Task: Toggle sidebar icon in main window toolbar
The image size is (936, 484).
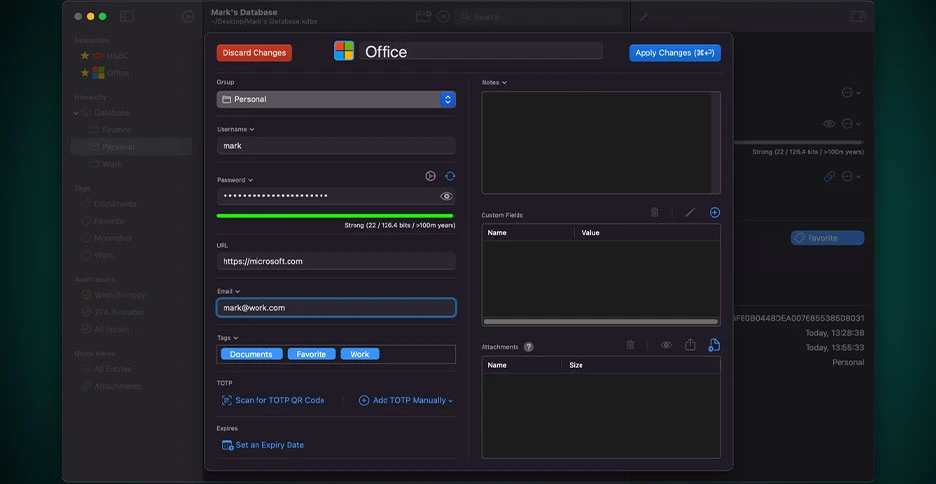Action: pyautogui.click(x=127, y=17)
